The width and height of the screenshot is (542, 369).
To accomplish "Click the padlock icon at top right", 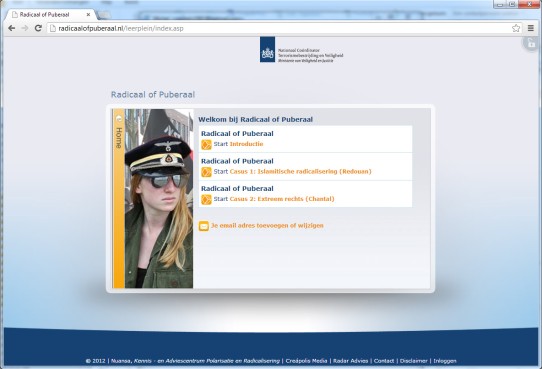I will [x=530, y=44].
